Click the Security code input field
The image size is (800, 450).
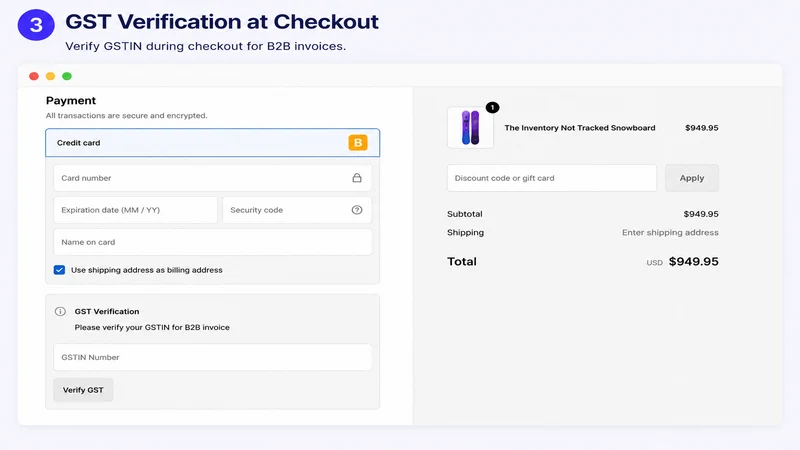coord(297,210)
